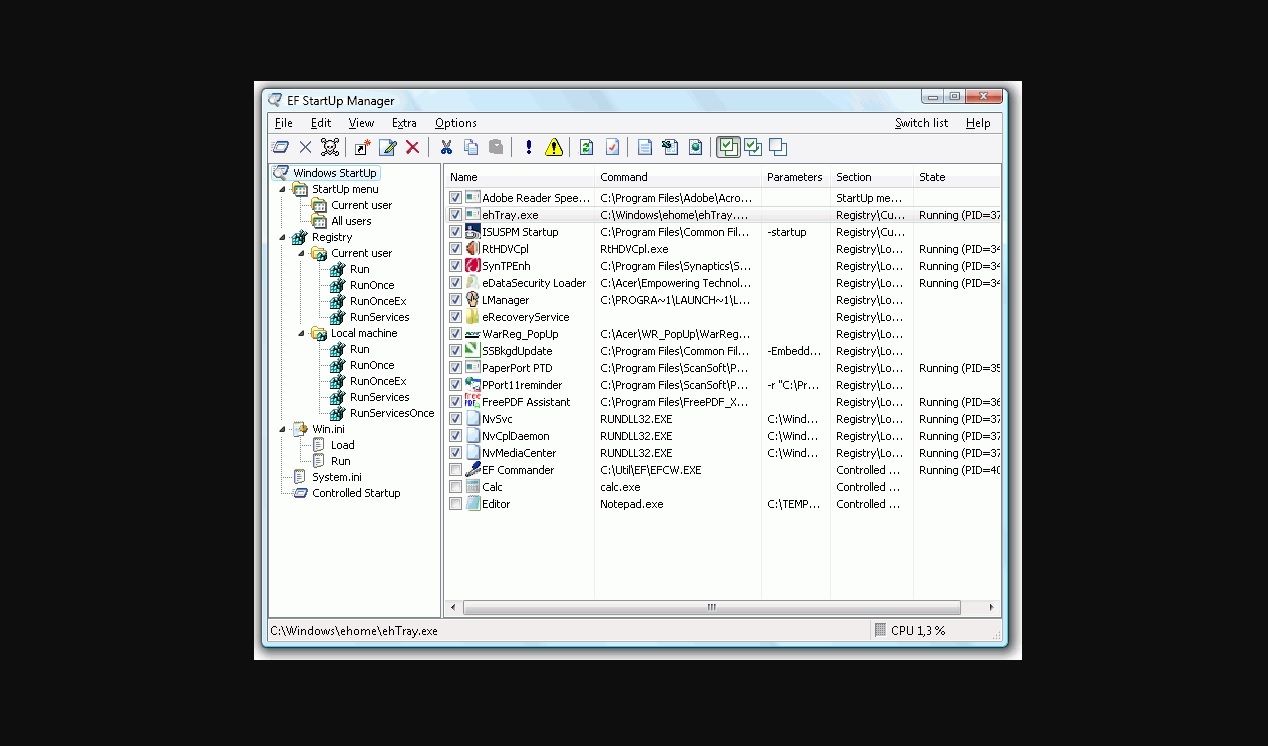Click the horizontal scrollbar thumb

712,607
